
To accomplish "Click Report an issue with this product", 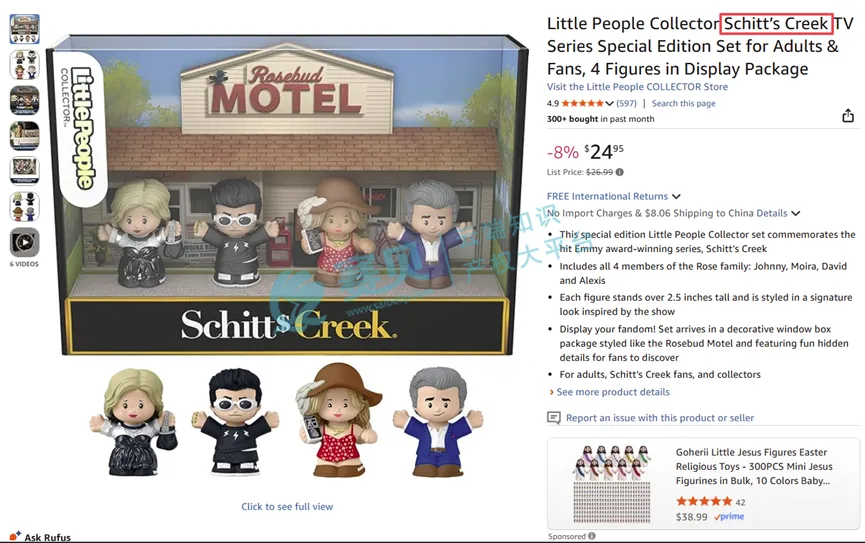I will coord(660,418).
